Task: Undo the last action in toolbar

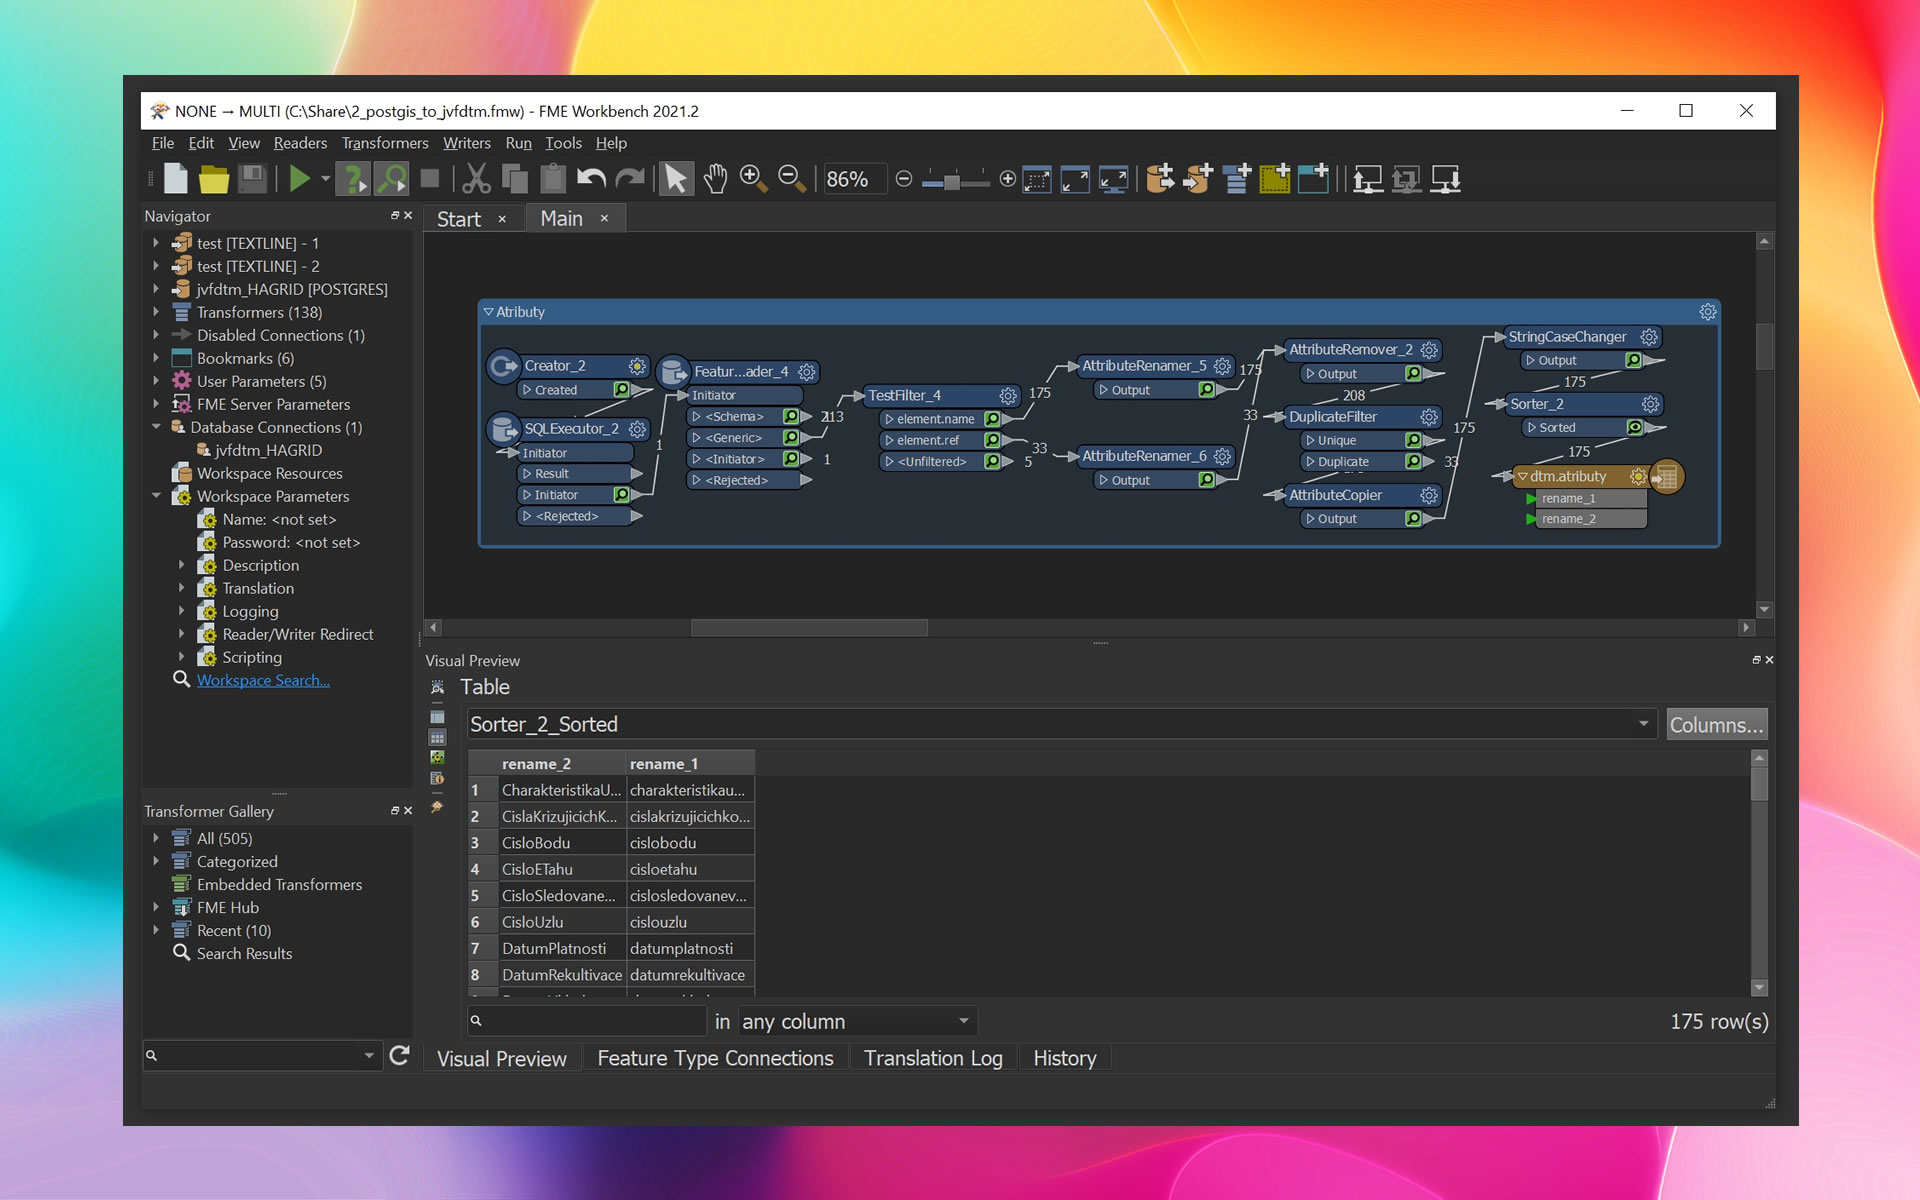Action: 591,179
